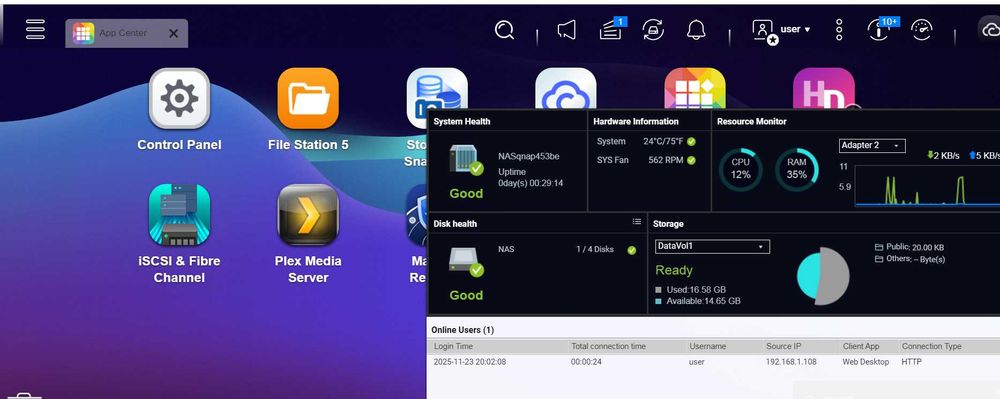Click the Used:16.58 GB legend

coord(690,289)
